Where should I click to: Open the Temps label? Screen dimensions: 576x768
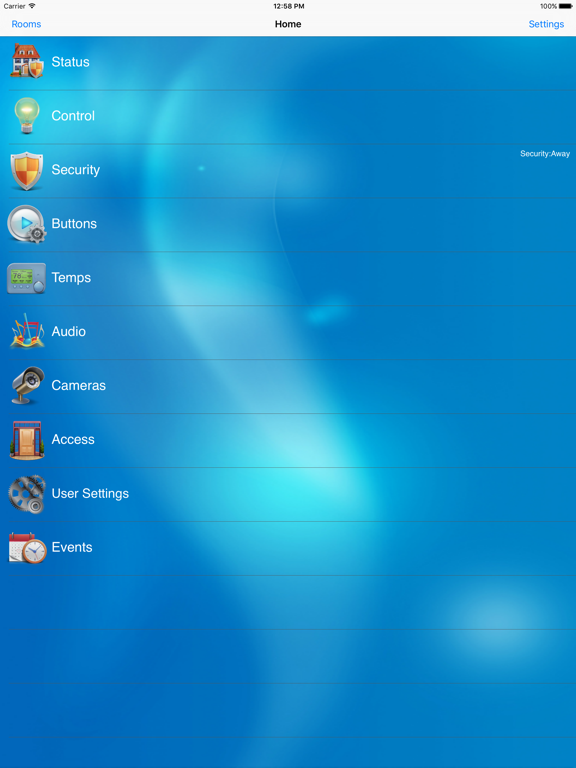71,278
